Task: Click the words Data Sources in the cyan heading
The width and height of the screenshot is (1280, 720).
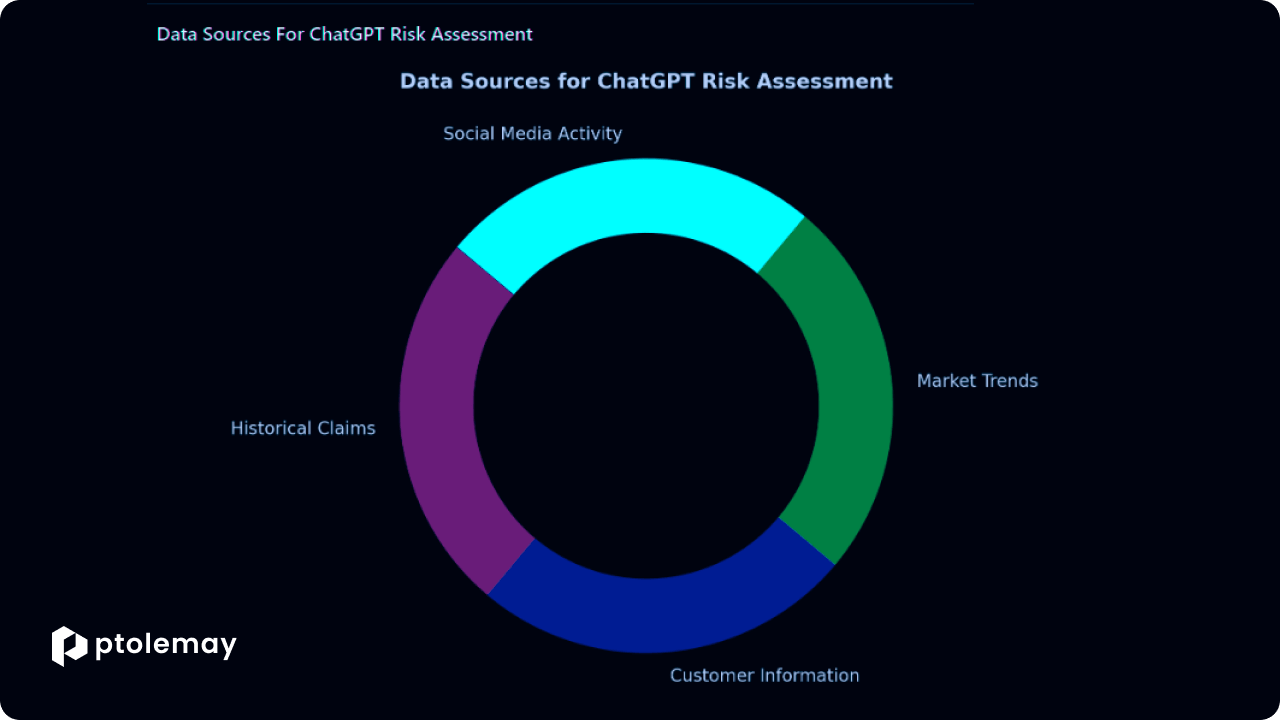Action: coord(204,34)
